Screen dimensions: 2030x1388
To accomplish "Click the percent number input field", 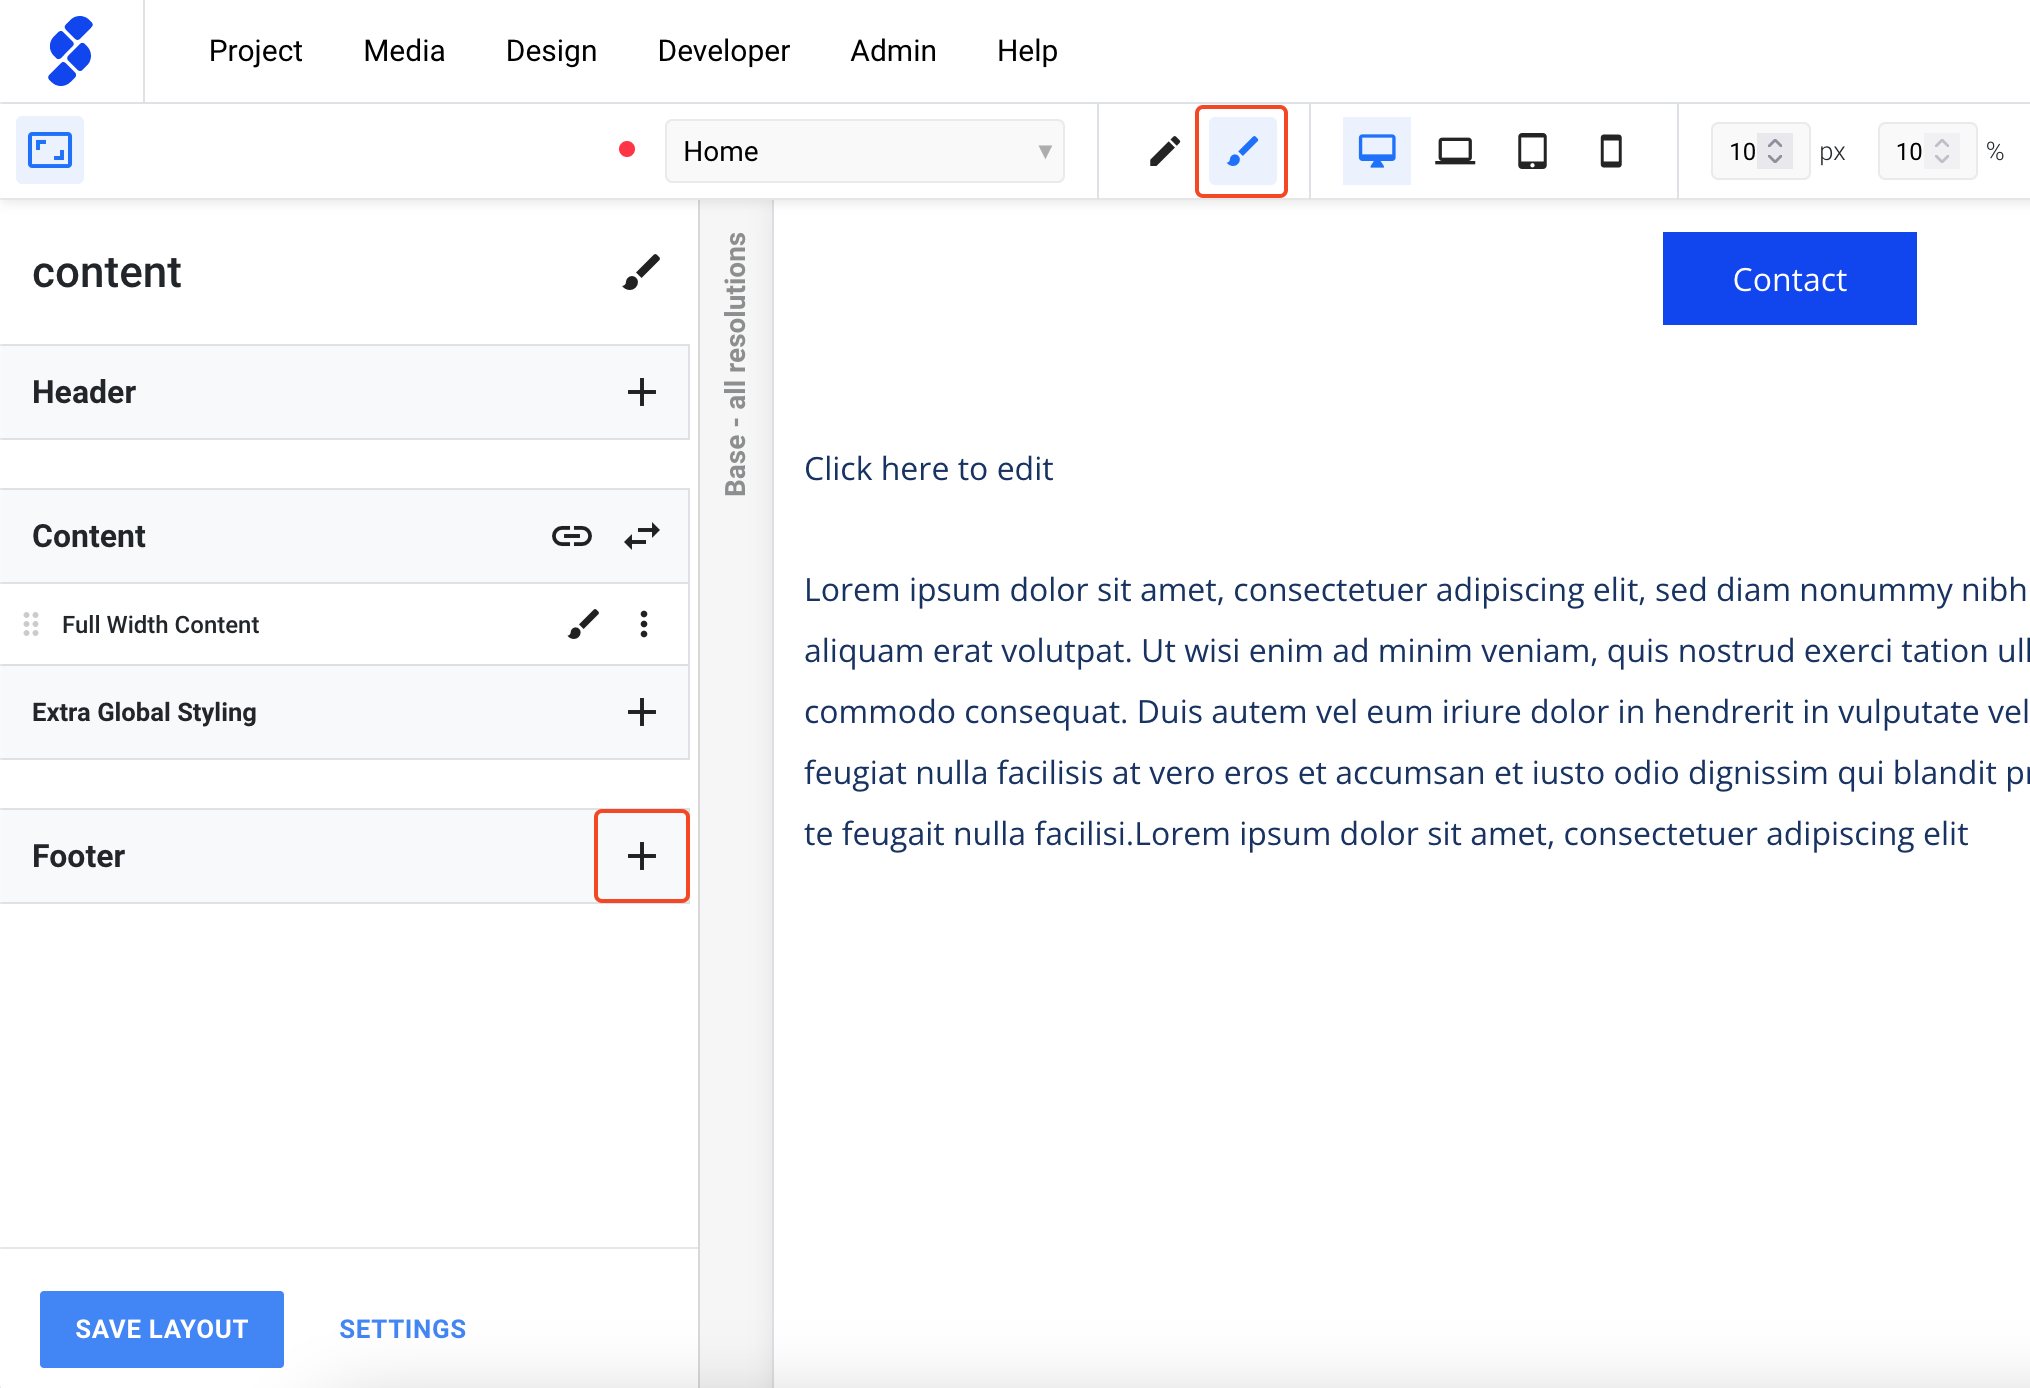I will click(1927, 151).
